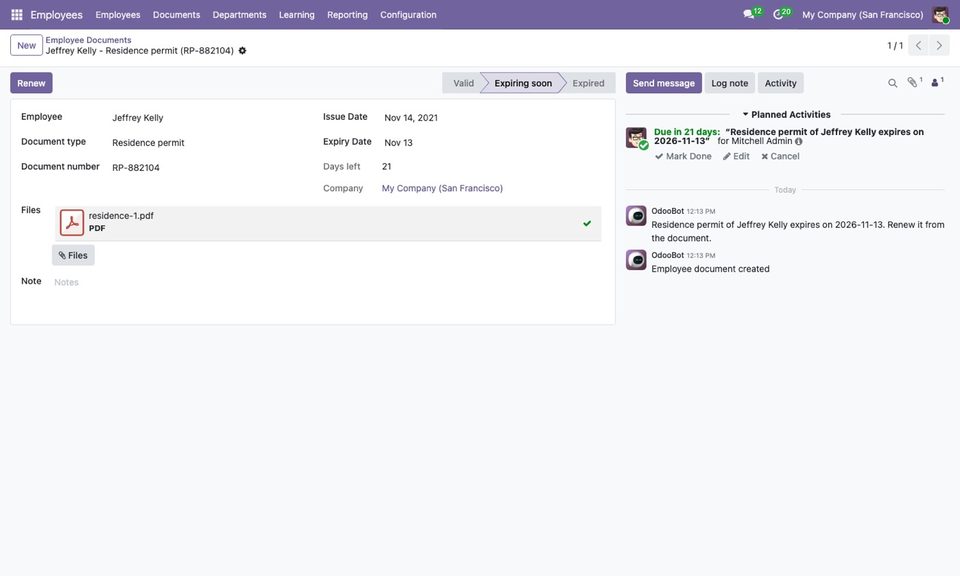
Task: Set status to Expired
Action: (588, 83)
